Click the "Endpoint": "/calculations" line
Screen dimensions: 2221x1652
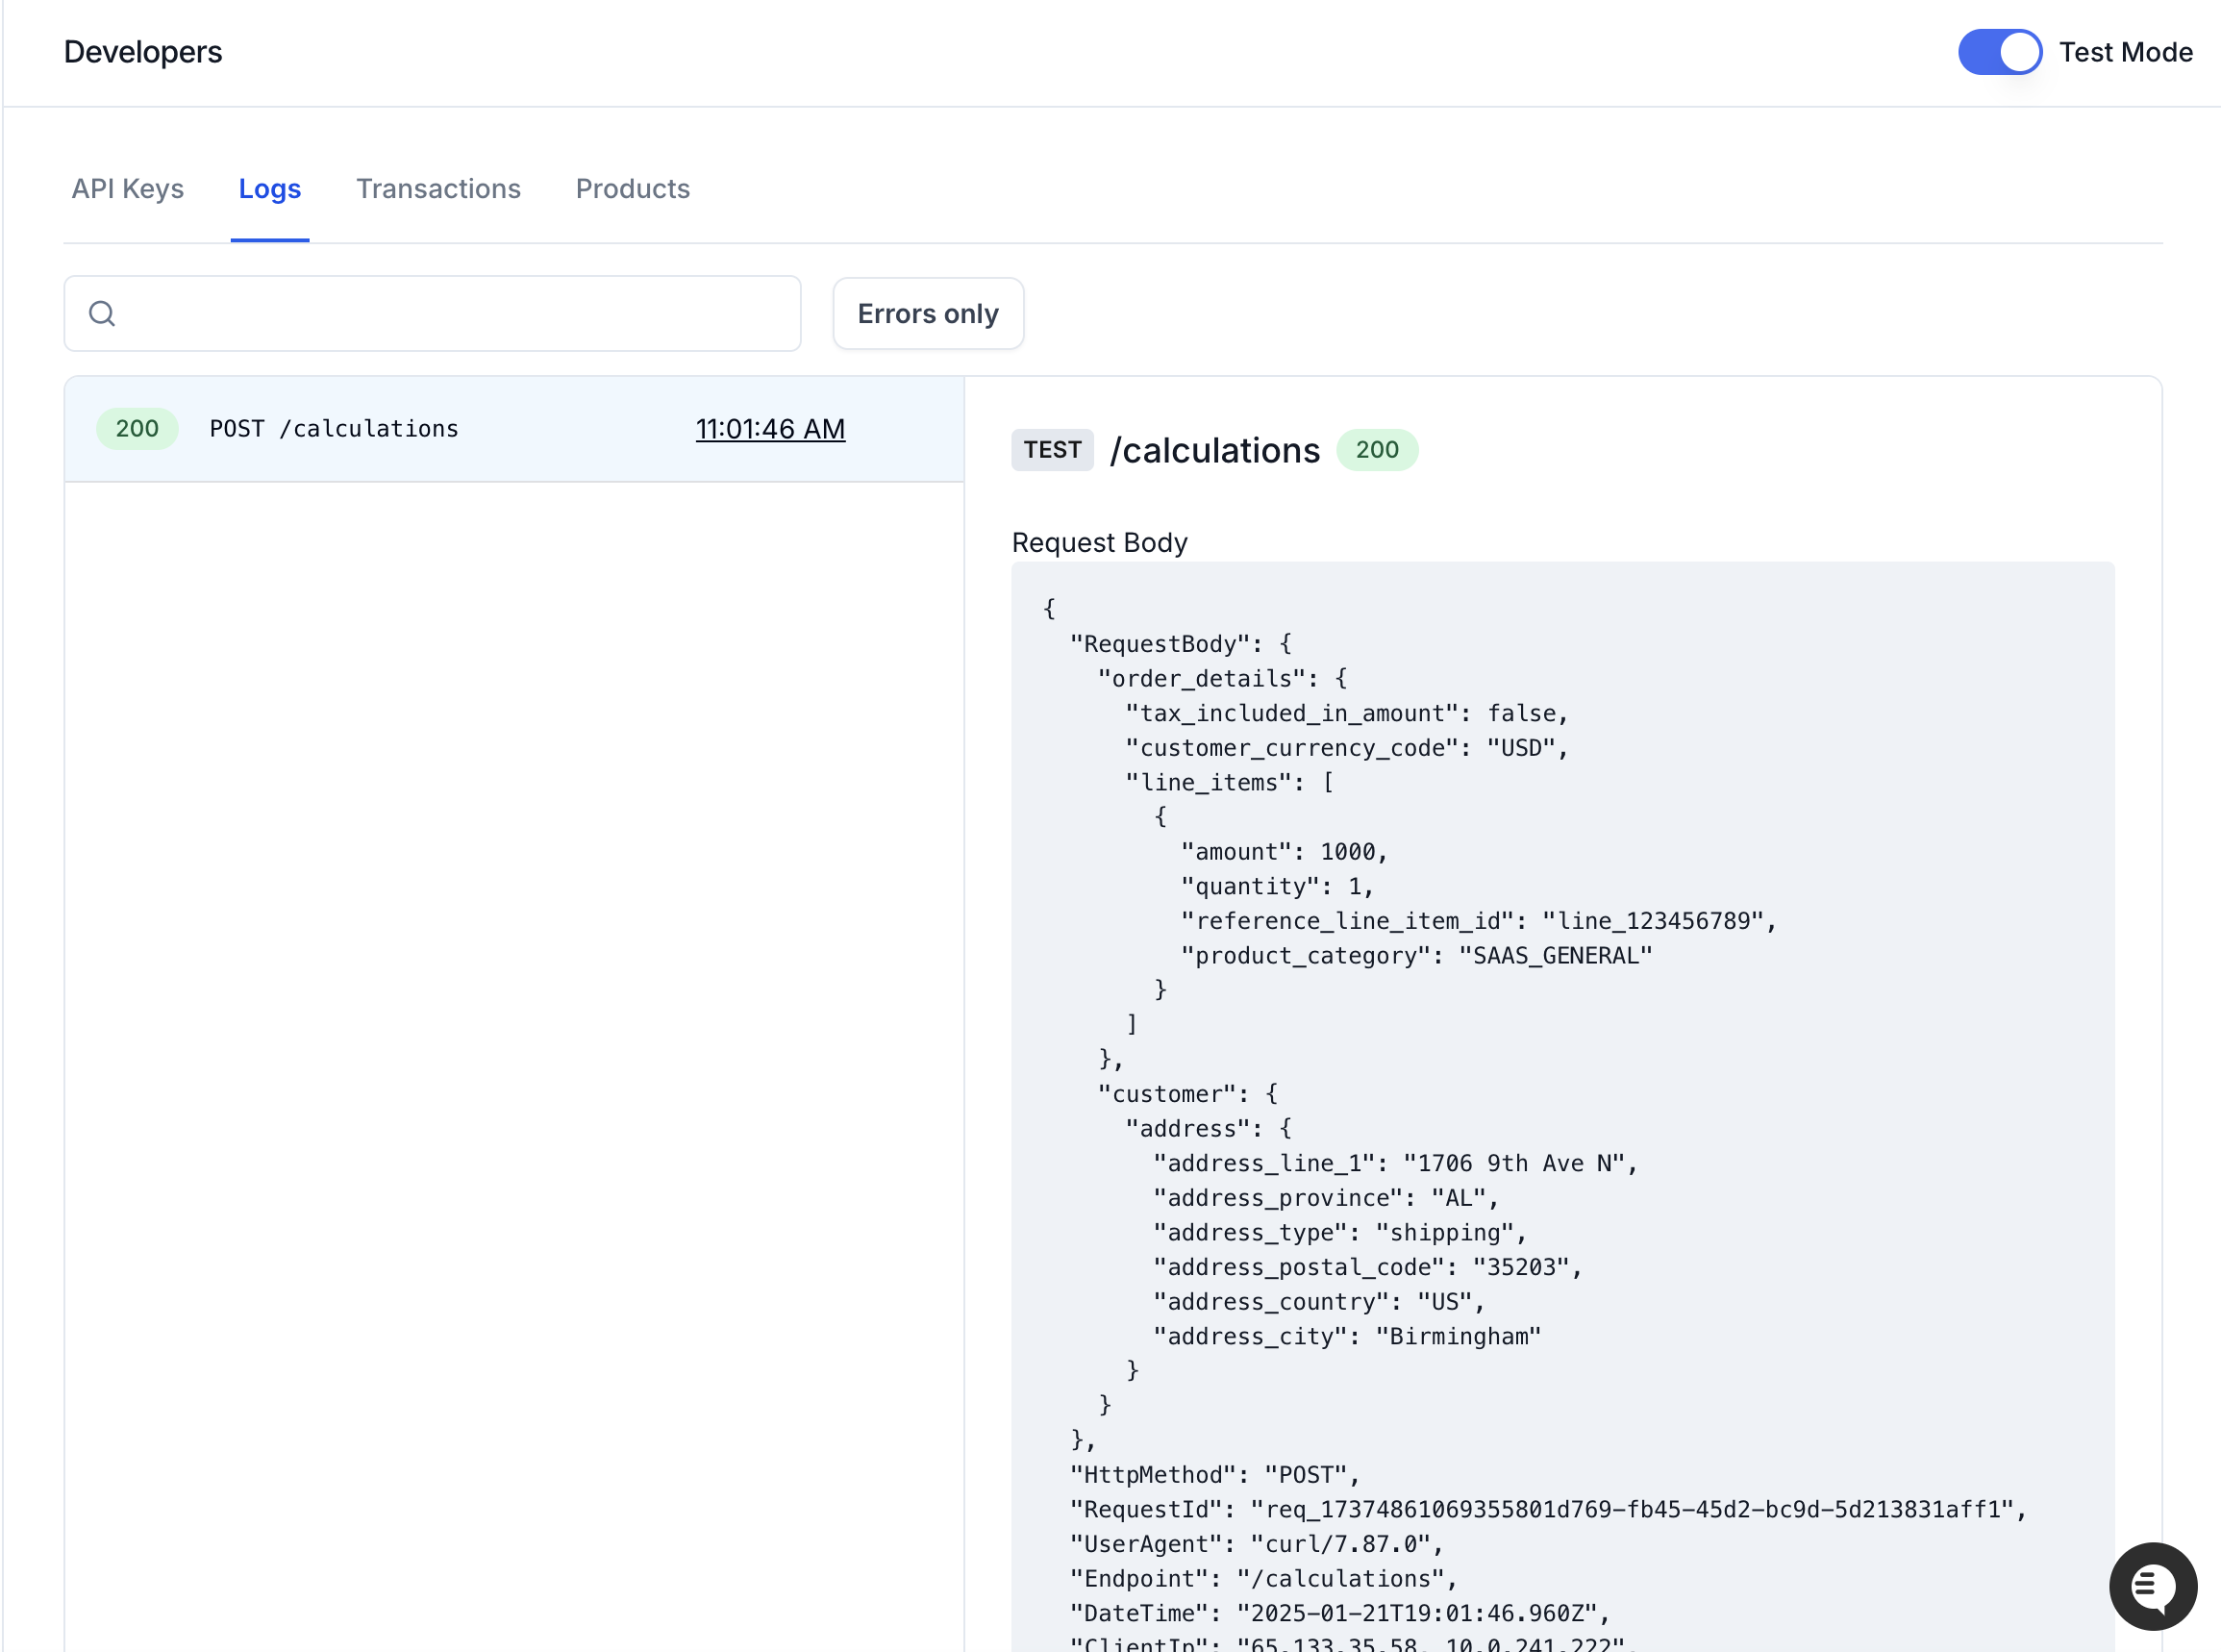1264,1579
